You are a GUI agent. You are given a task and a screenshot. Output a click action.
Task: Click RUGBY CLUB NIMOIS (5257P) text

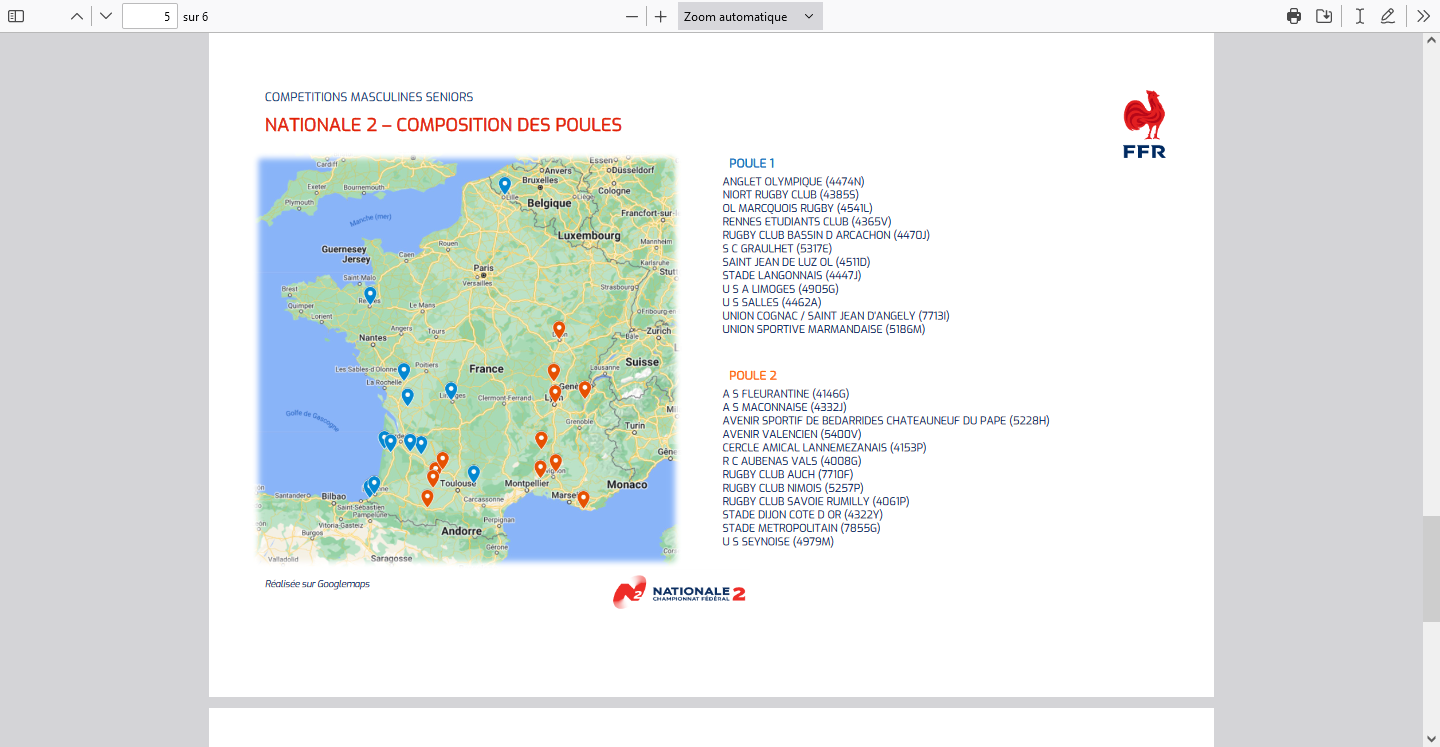(793, 489)
